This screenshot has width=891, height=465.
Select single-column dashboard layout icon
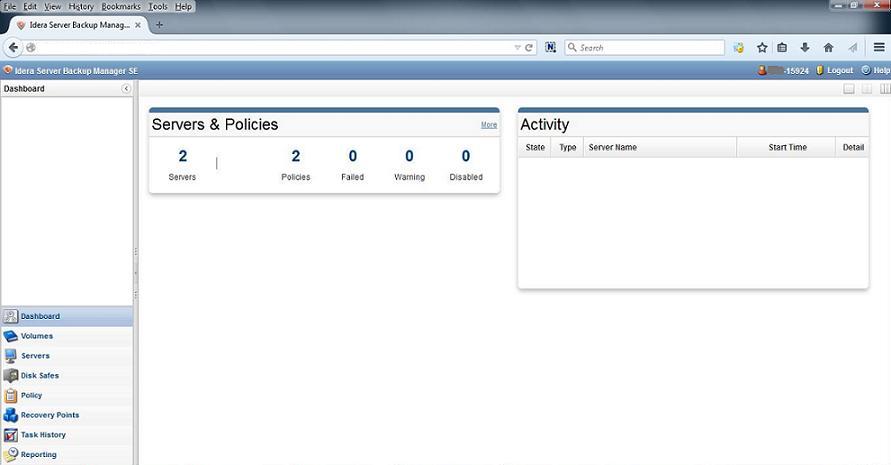click(x=849, y=89)
